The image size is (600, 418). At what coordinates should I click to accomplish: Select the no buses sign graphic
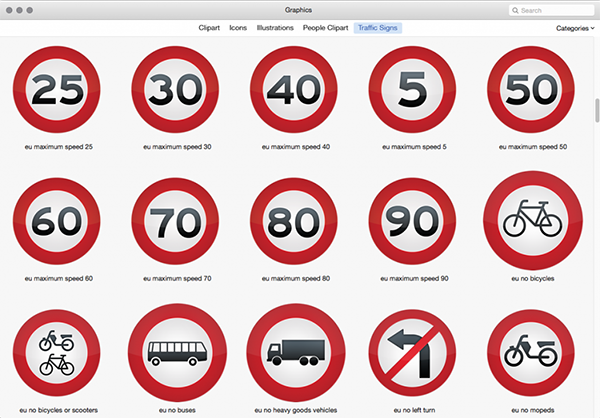point(177,353)
